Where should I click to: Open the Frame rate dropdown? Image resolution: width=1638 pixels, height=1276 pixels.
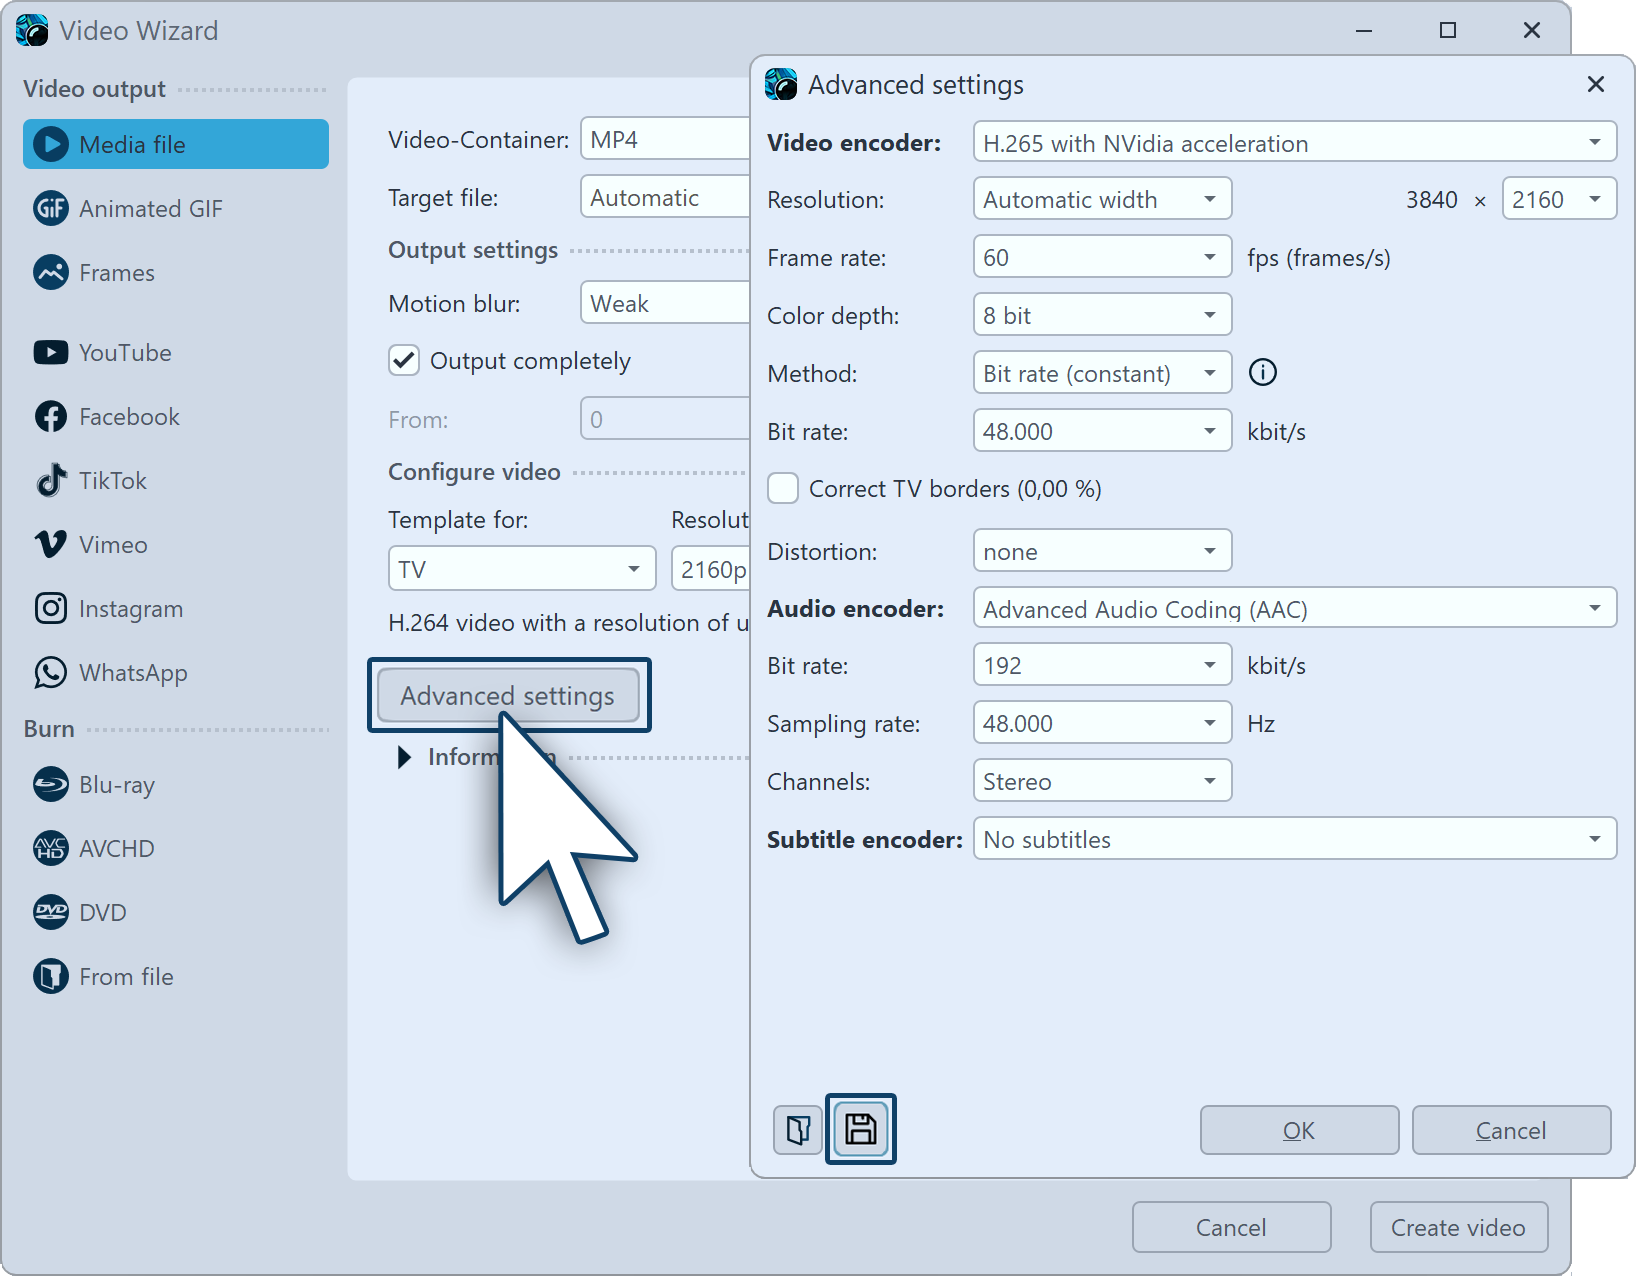[x=1101, y=258]
